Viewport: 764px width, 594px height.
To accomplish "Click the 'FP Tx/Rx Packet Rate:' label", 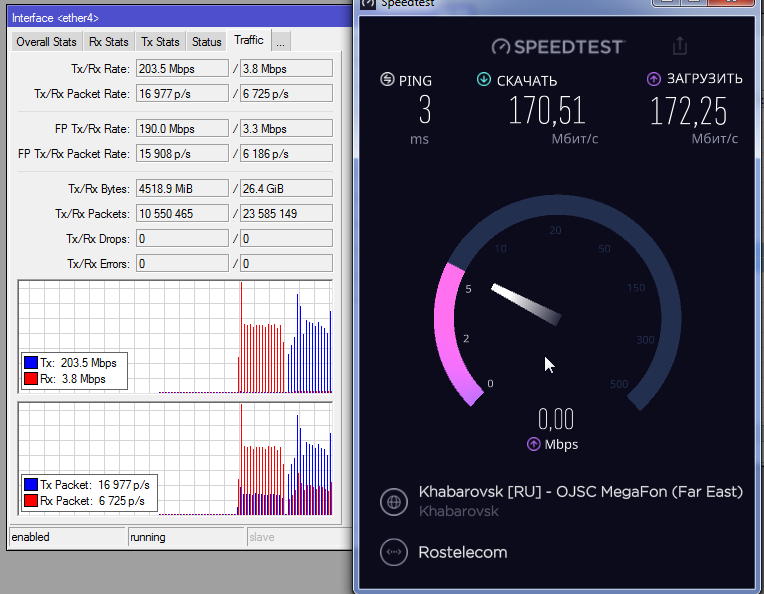I will pos(74,153).
